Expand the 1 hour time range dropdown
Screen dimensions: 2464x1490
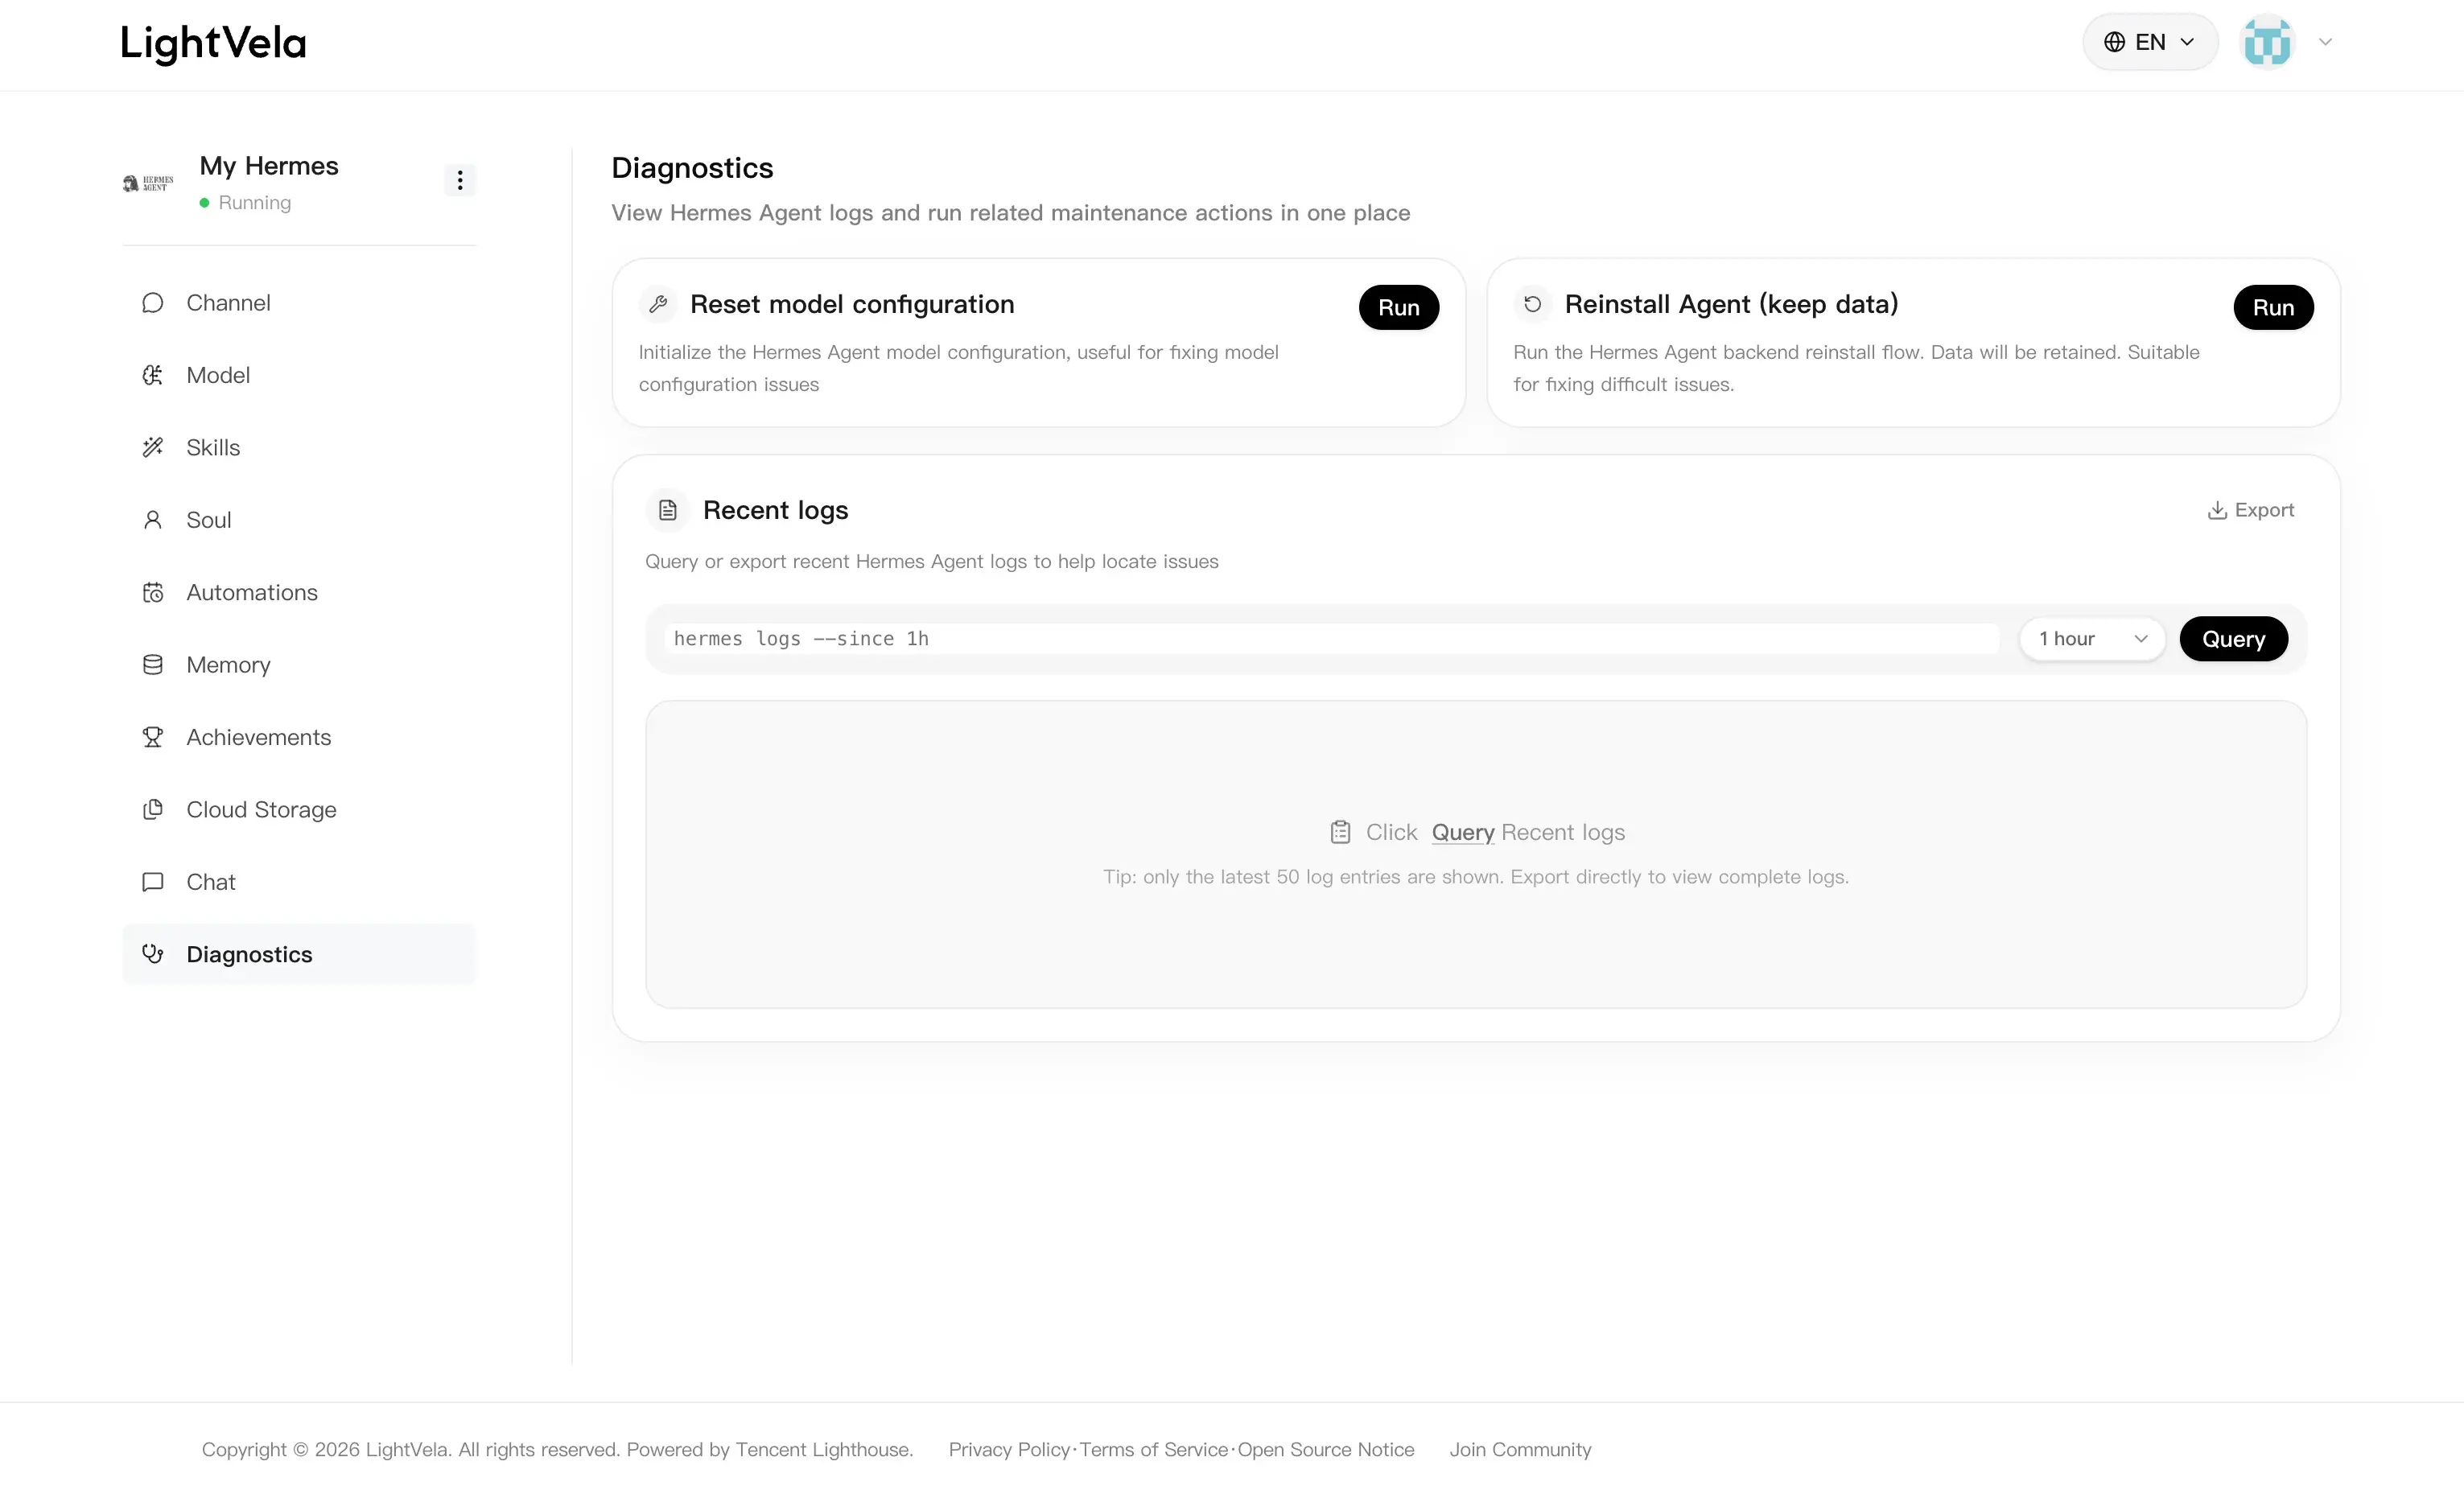coord(2092,639)
